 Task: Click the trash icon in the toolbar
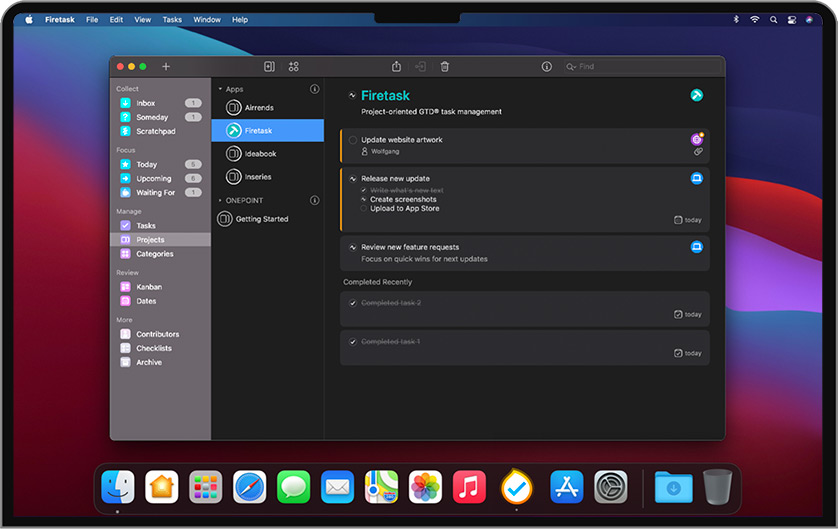pyautogui.click(x=445, y=67)
